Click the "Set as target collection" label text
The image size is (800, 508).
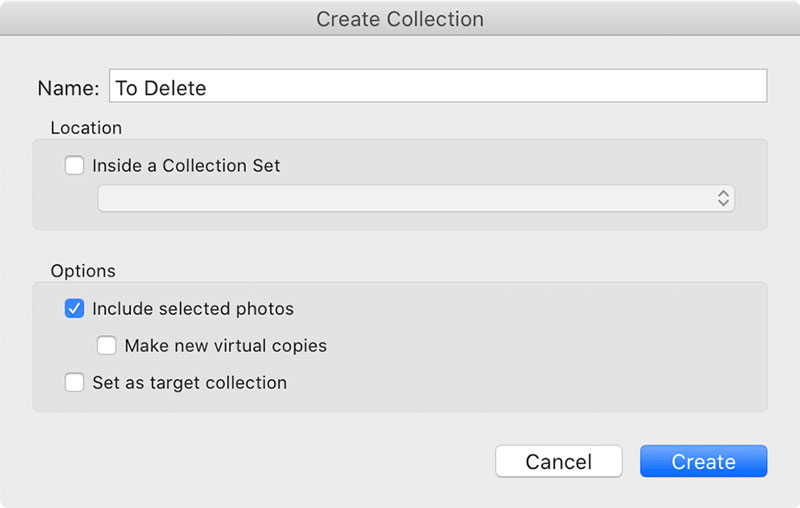tap(189, 382)
